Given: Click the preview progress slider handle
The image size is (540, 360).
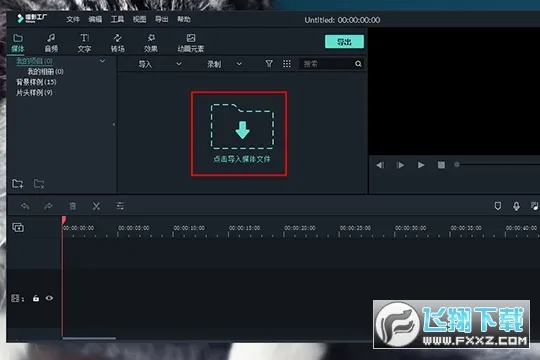Looking at the screenshot, I should click(457, 165).
